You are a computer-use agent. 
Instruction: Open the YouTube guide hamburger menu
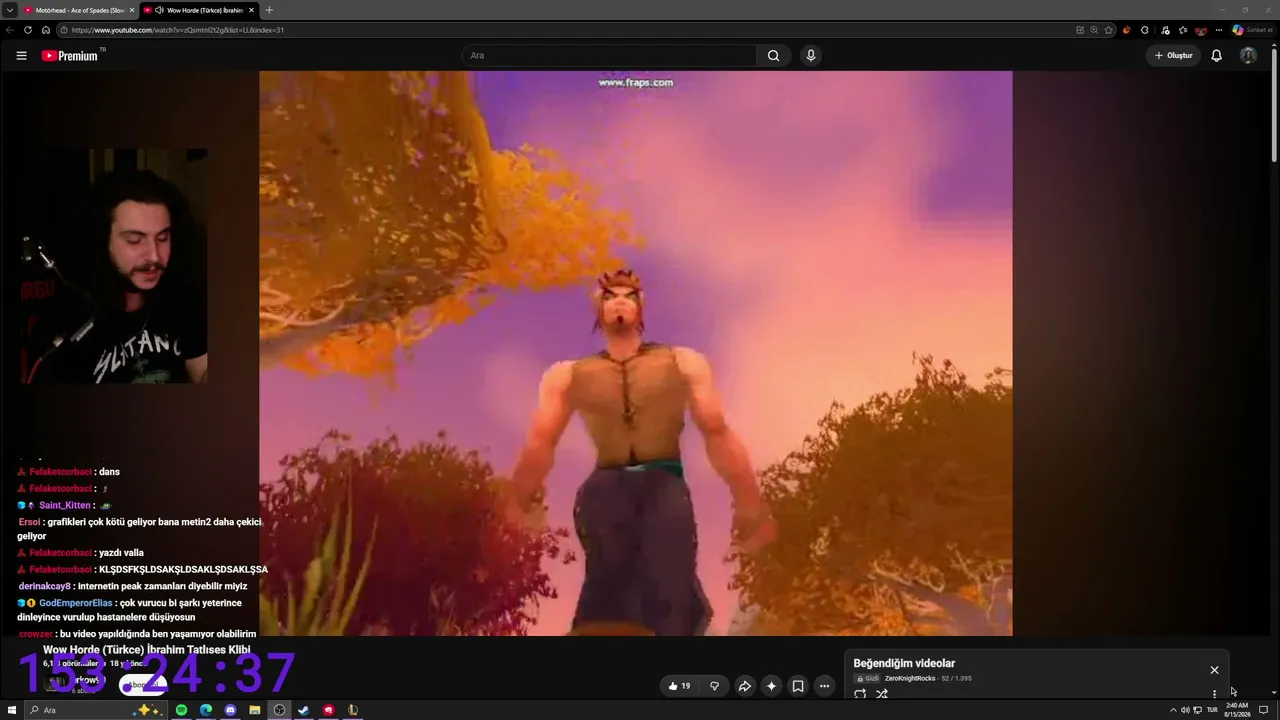(x=21, y=56)
